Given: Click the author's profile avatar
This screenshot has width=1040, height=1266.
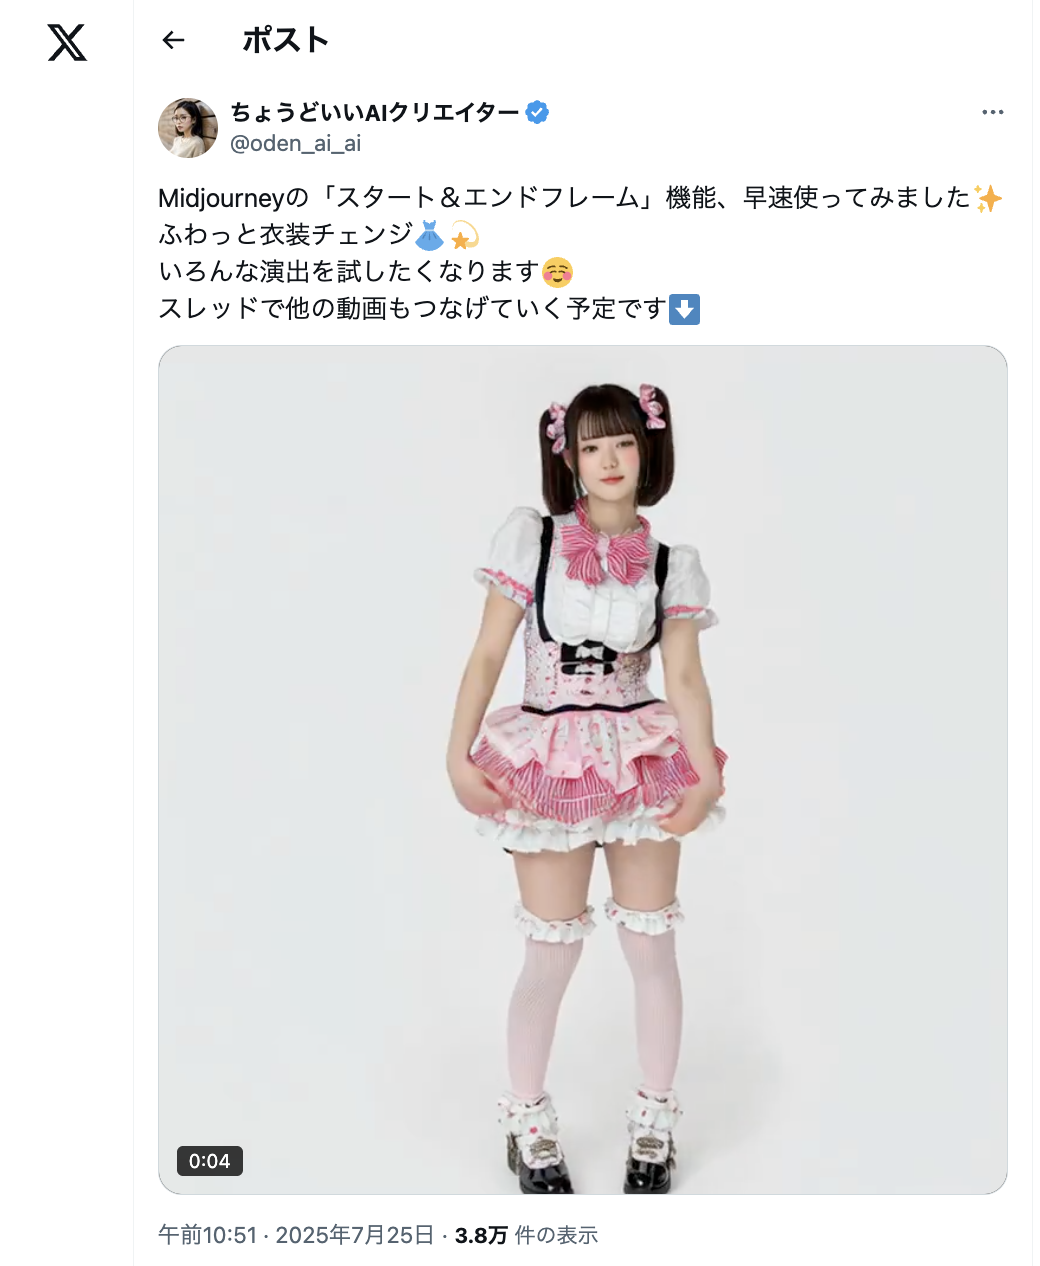Looking at the screenshot, I should coord(188,128).
